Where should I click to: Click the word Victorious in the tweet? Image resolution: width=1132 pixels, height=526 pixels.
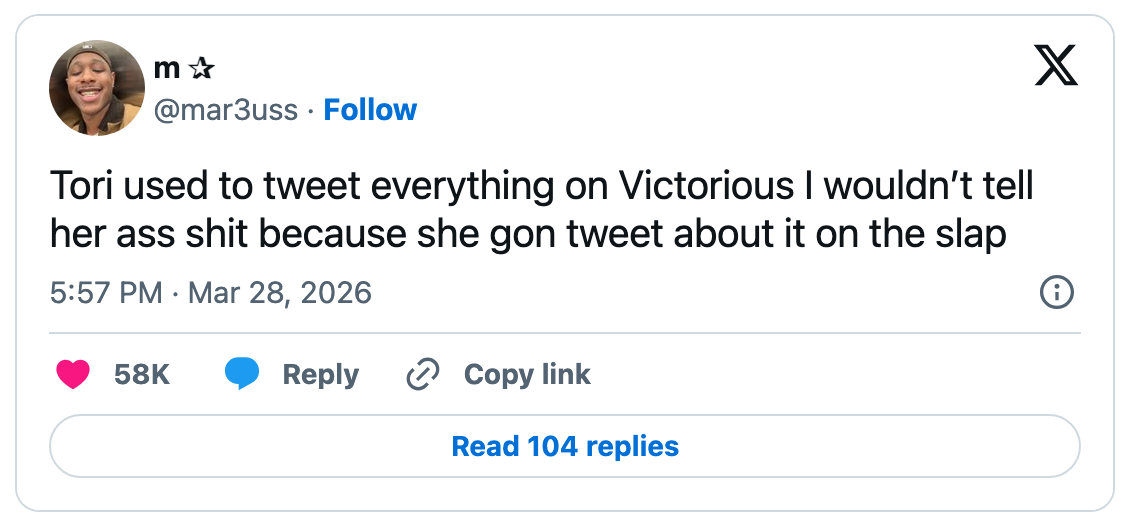pyautogui.click(x=705, y=187)
